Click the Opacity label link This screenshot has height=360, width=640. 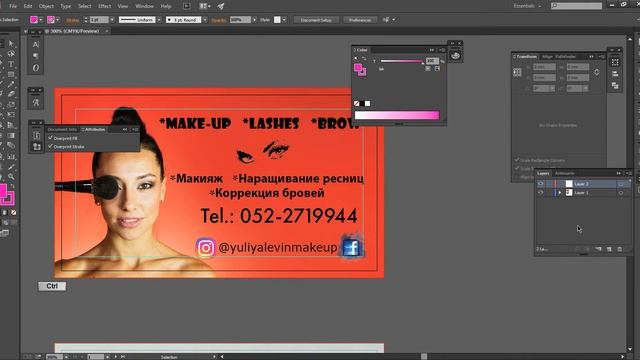tap(219, 20)
